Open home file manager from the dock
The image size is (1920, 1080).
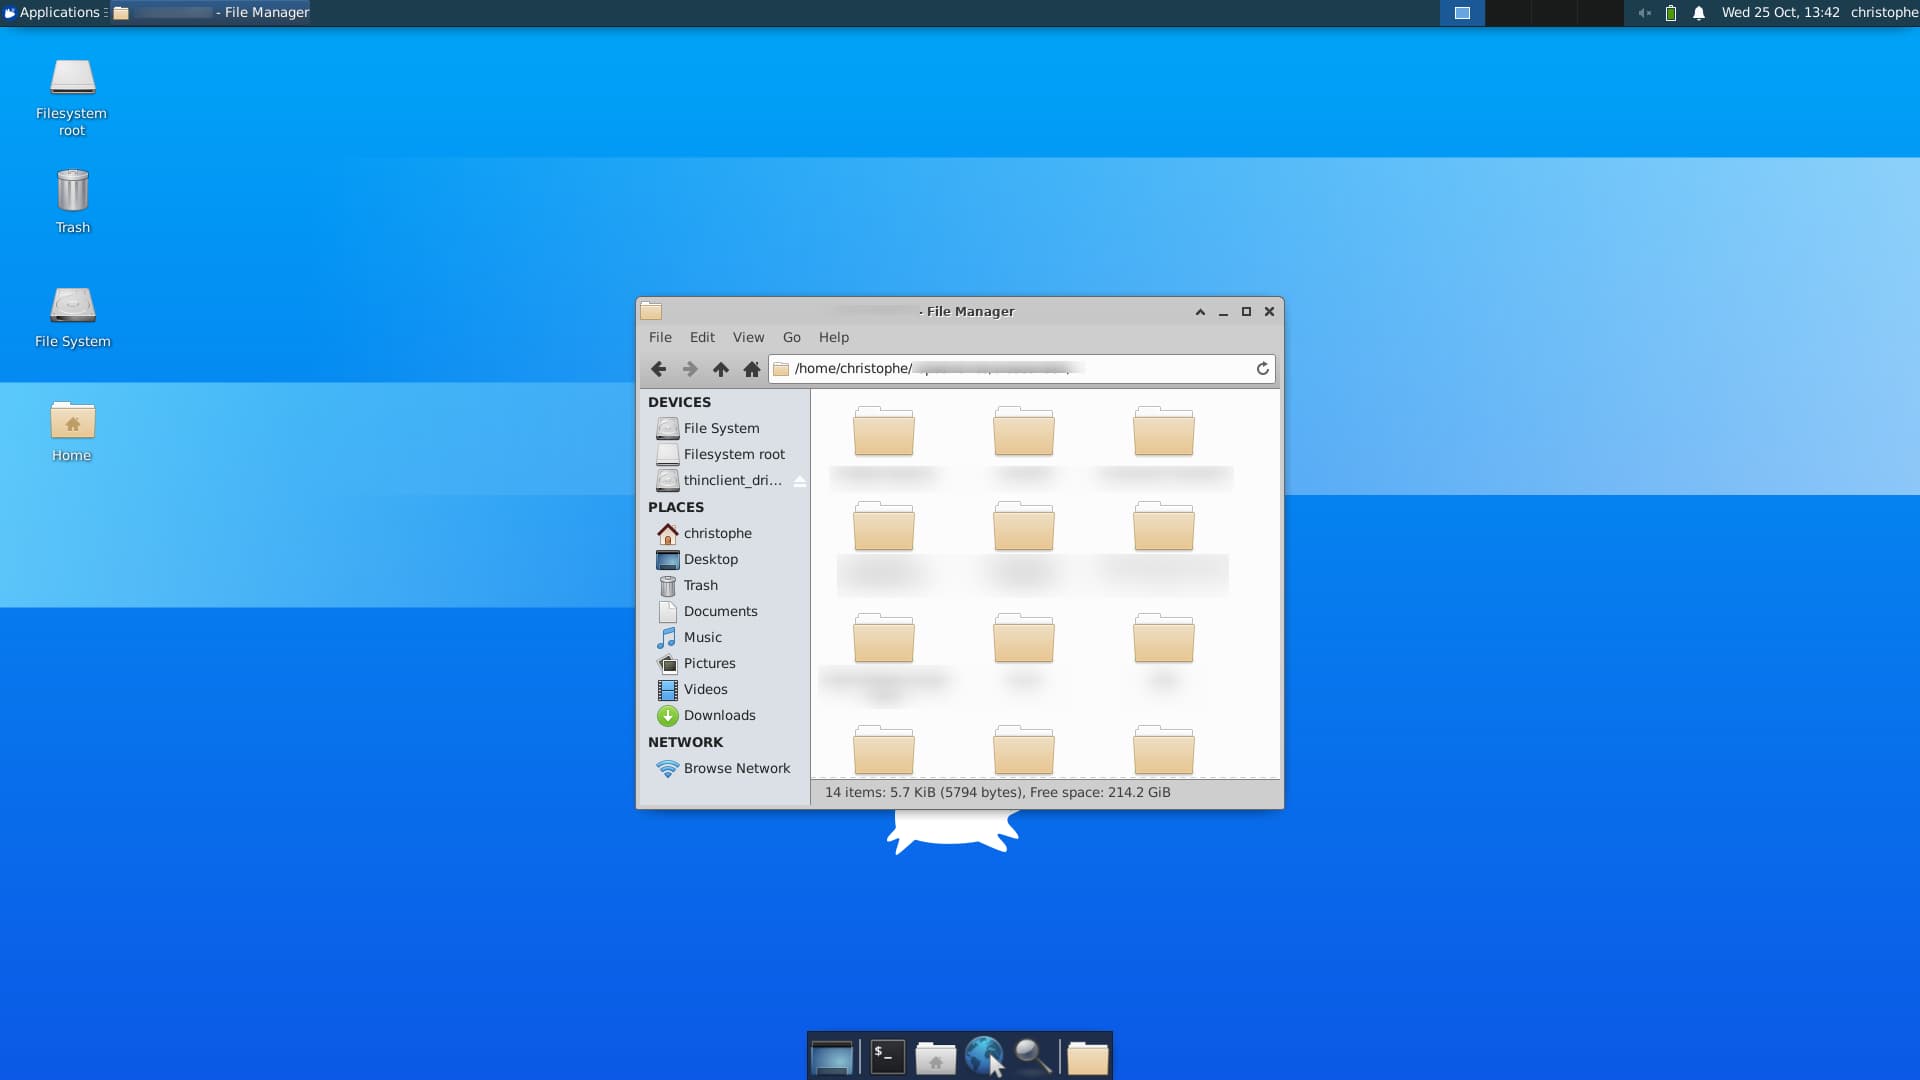935,1057
